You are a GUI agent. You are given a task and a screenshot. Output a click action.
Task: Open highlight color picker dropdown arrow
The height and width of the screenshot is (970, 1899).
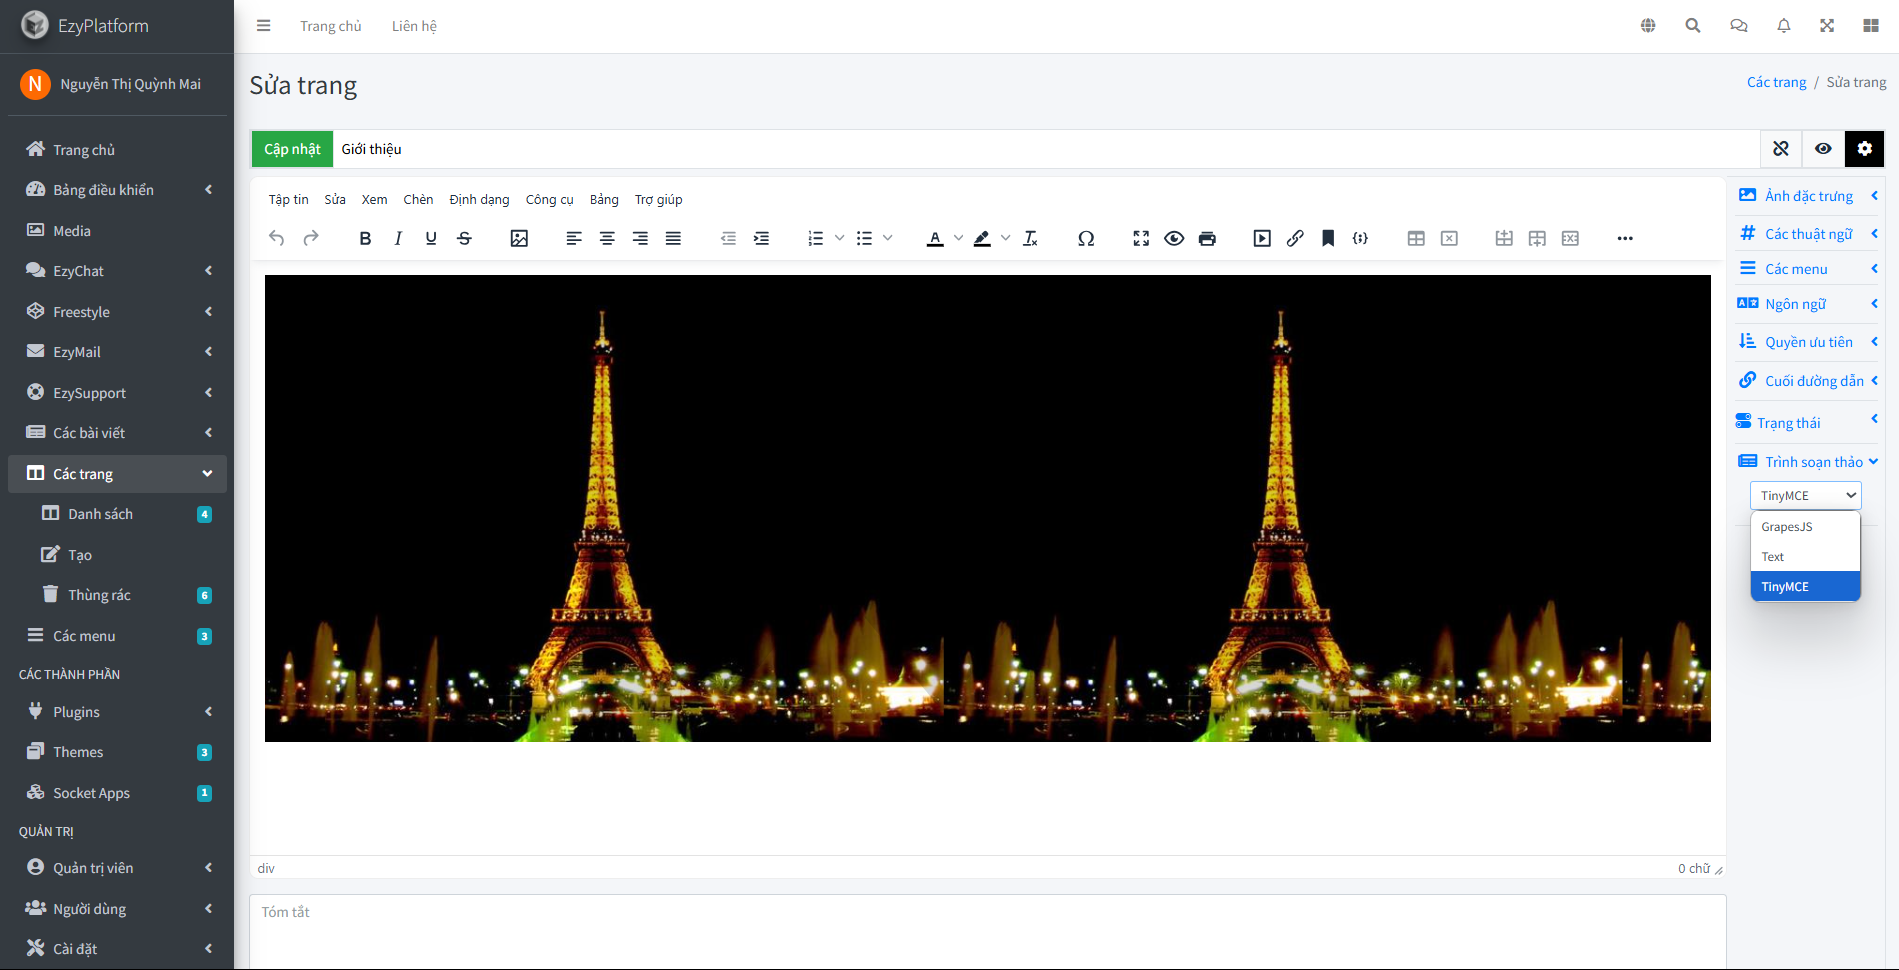pyautogui.click(x=1005, y=238)
